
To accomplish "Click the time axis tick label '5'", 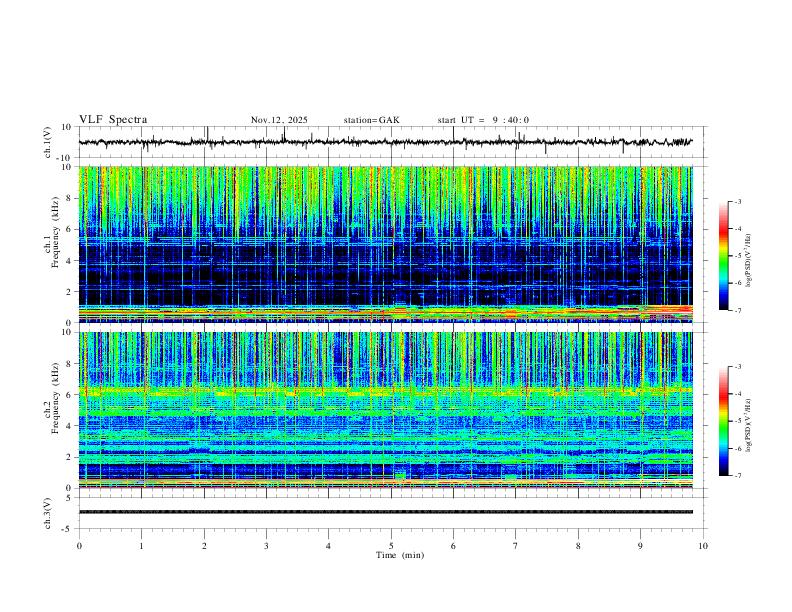I will (x=391, y=546).
